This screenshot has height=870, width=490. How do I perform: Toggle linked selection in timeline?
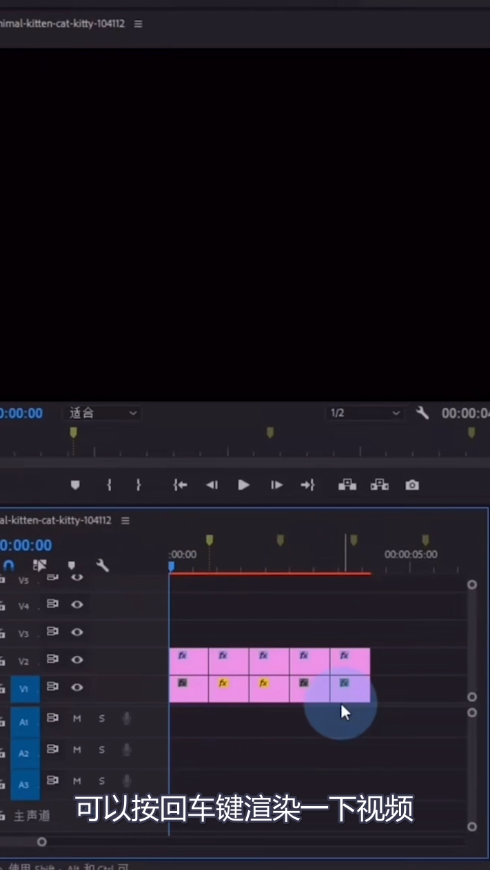click(x=39, y=565)
